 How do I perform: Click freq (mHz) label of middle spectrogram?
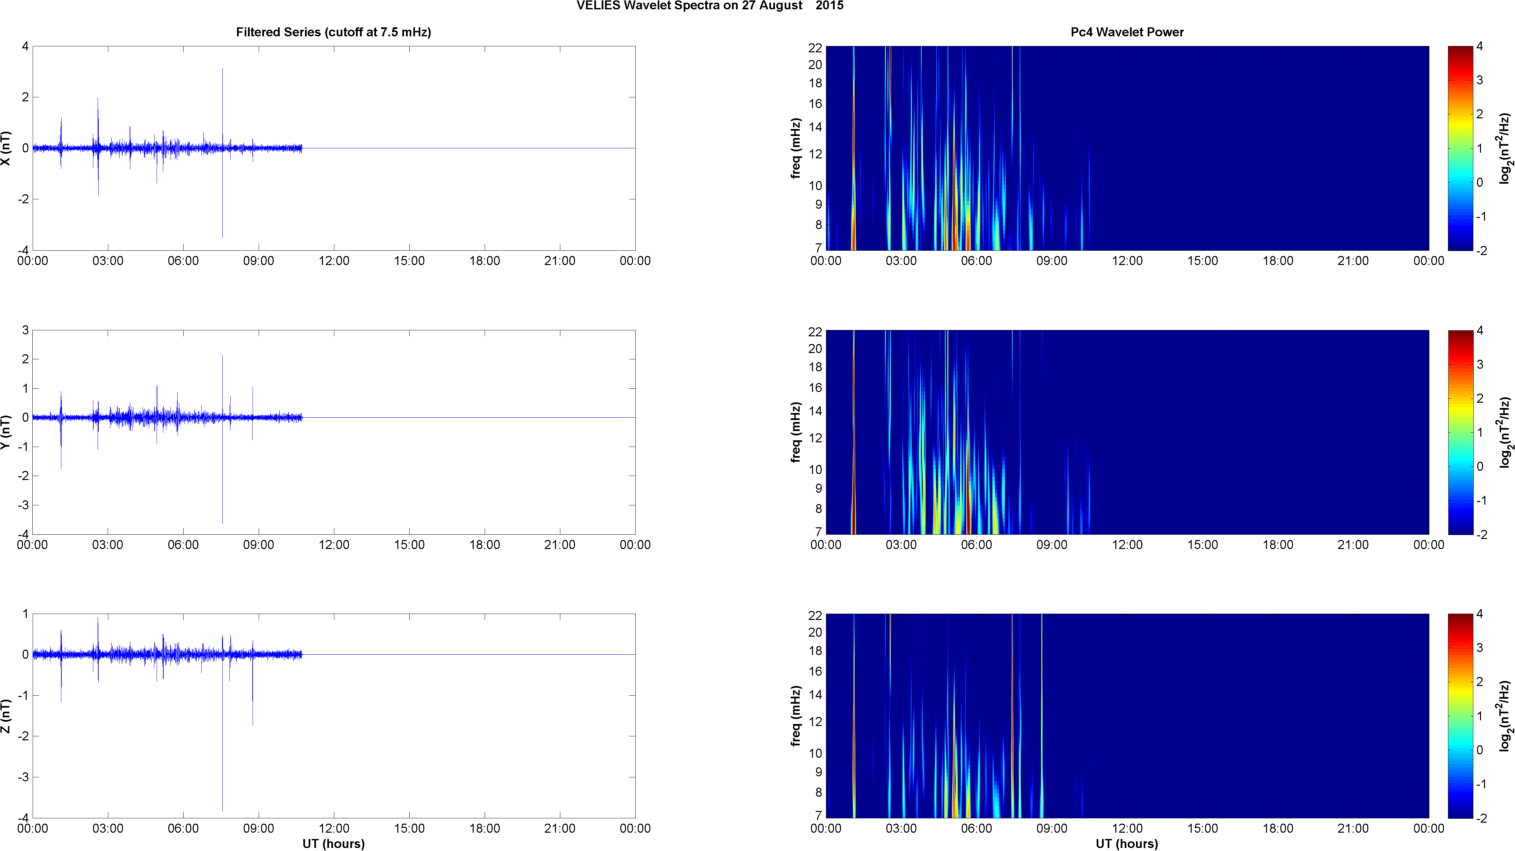pos(795,432)
